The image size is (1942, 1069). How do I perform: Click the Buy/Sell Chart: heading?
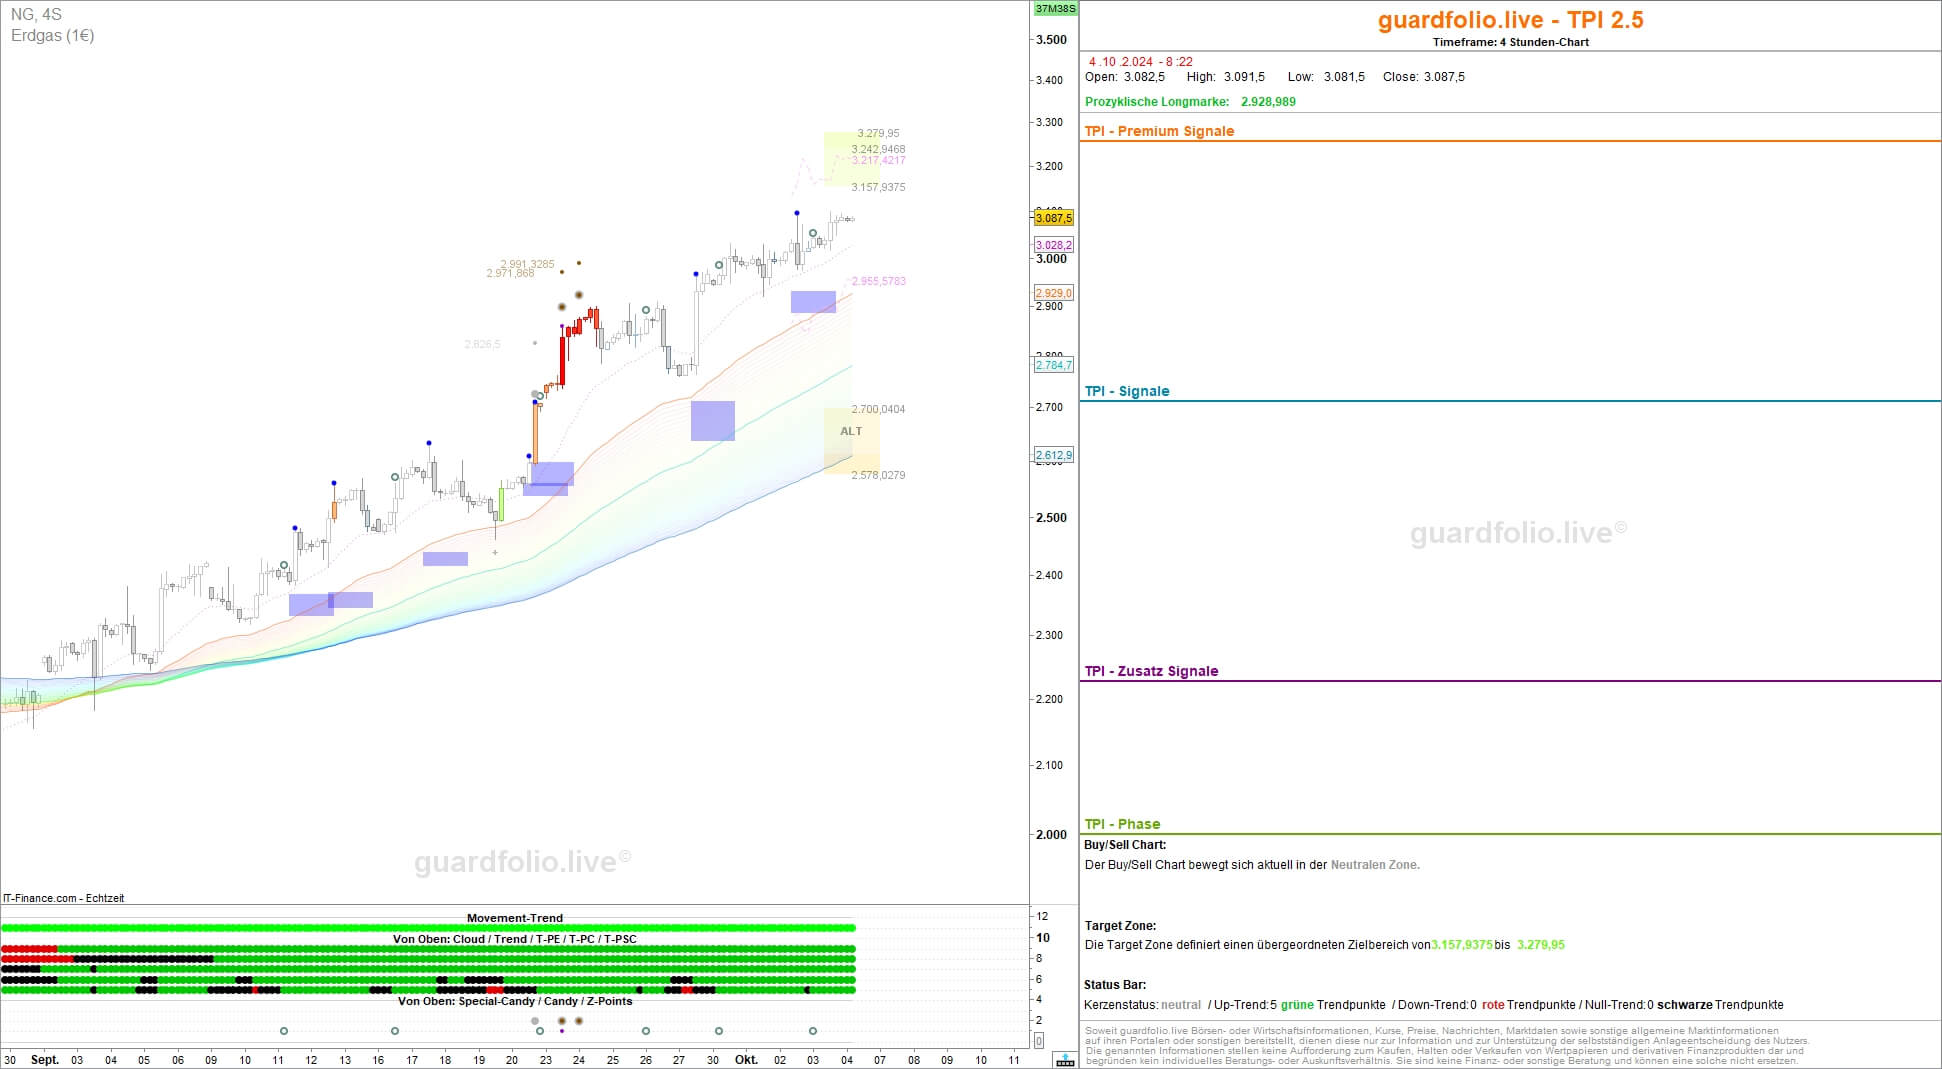[1125, 845]
